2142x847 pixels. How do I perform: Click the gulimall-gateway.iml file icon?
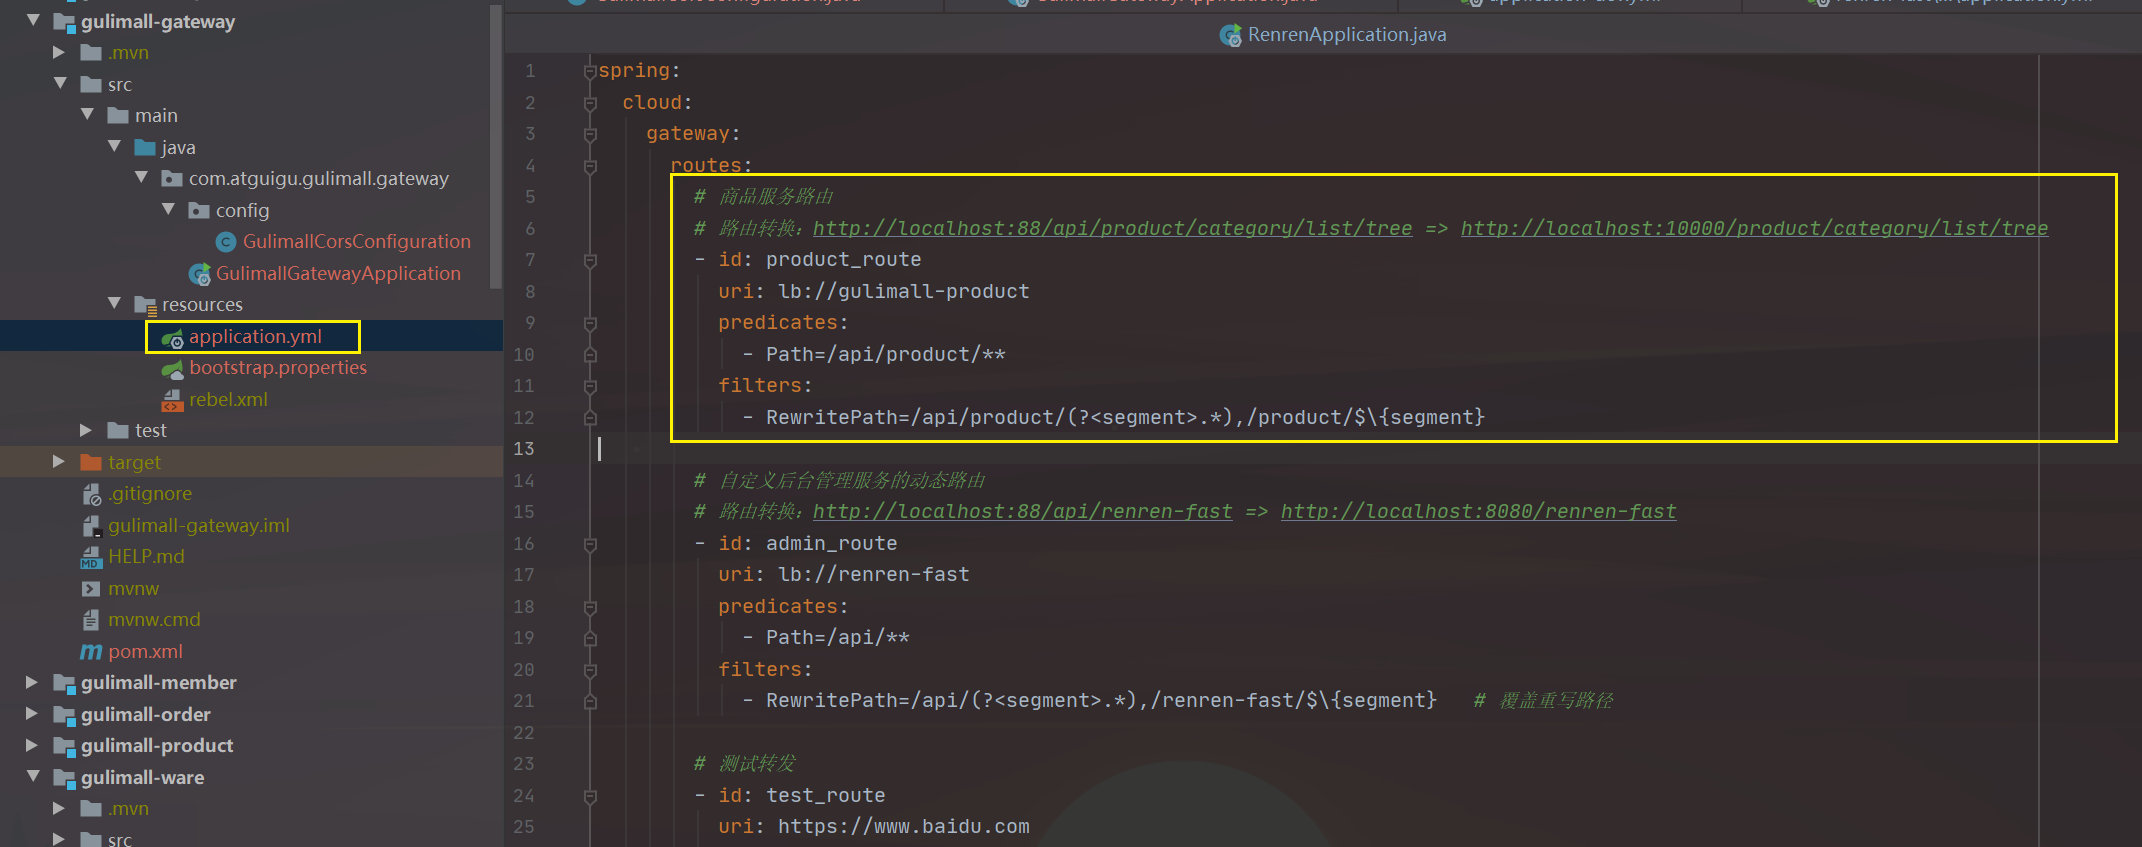(x=91, y=526)
